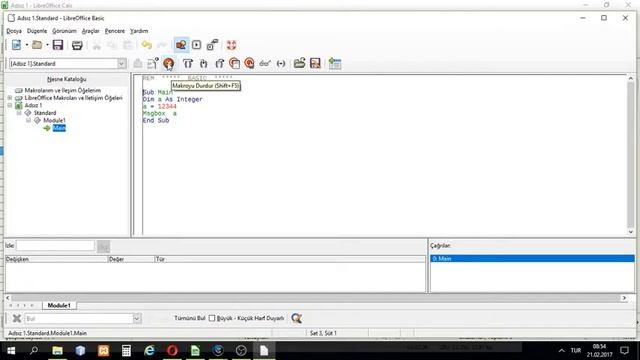Open the Düzenle menu
The height and width of the screenshot is (360, 640).
[x=37, y=31]
